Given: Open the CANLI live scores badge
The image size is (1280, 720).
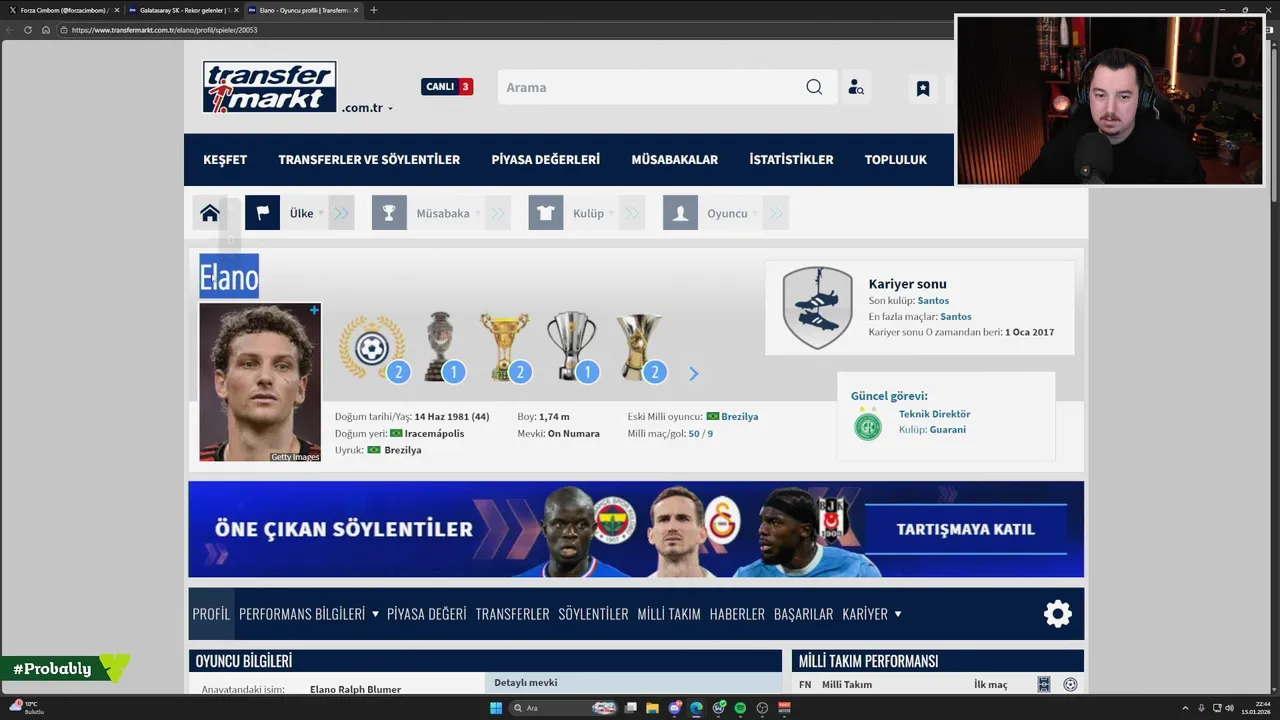Looking at the screenshot, I should point(447,87).
